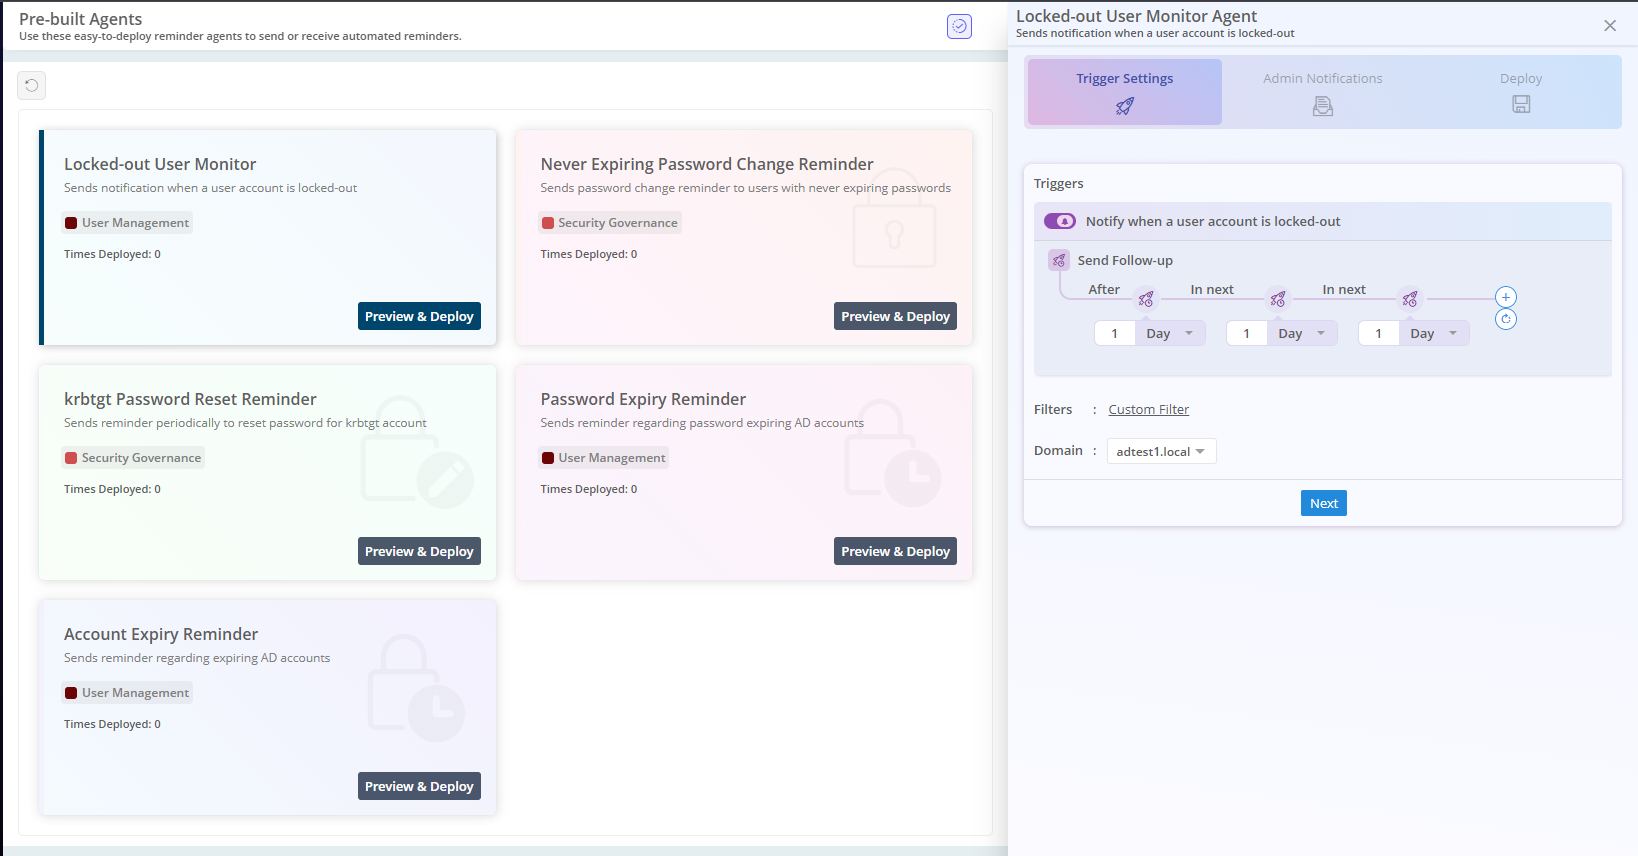
Task: Click the plus icon to add a follow-up
Action: (x=1505, y=297)
